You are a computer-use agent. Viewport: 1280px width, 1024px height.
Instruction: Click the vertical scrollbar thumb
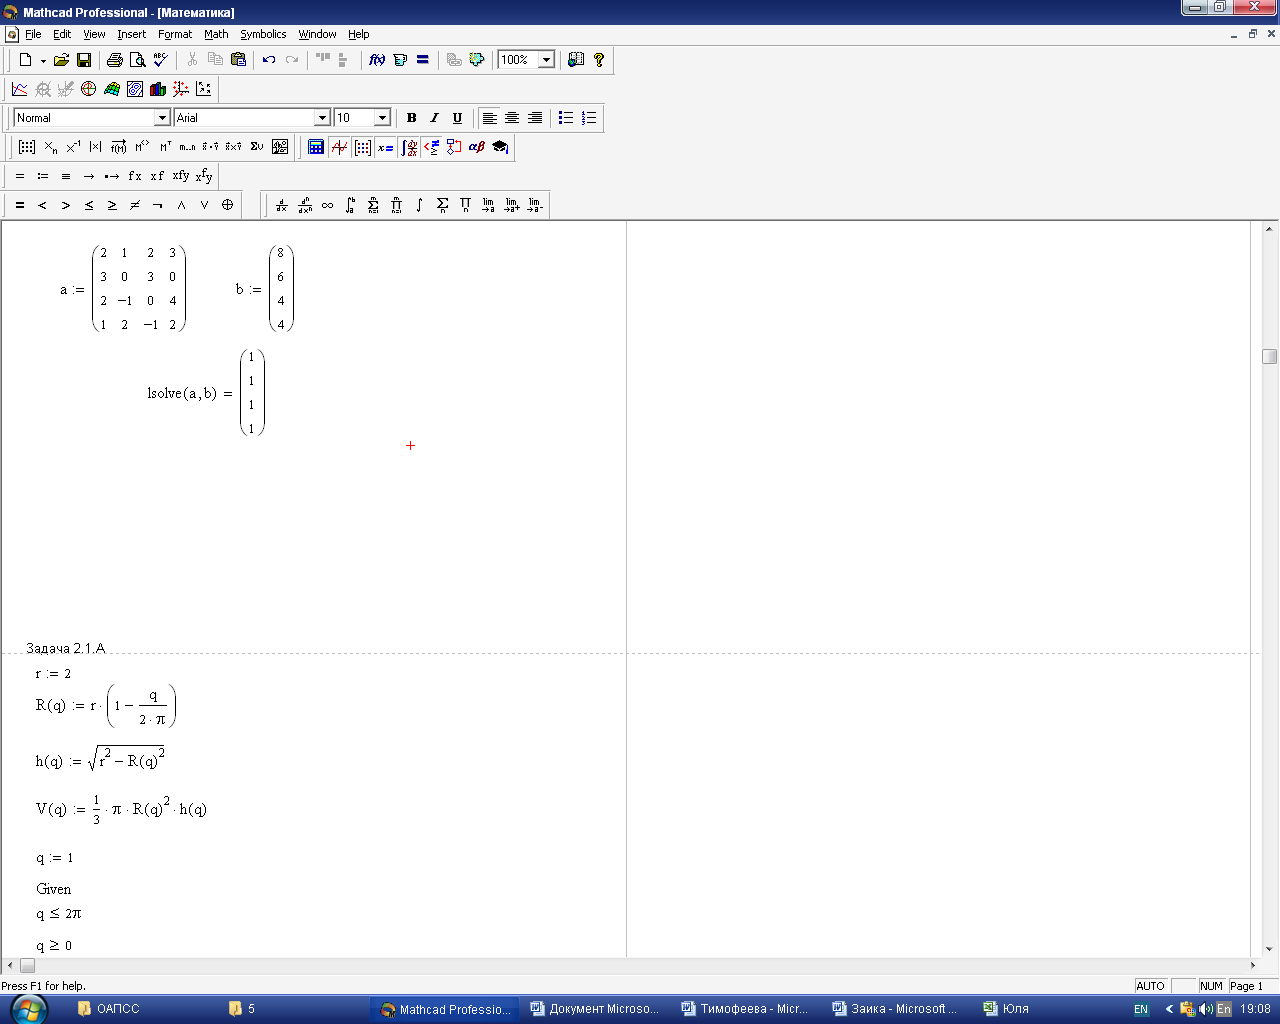[x=1269, y=356]
